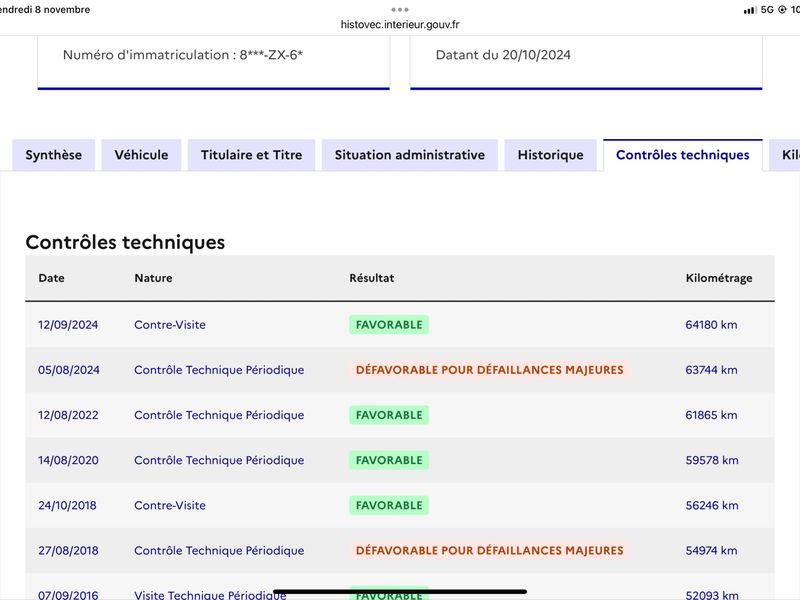Select the Situation administrative tab
The width and height of the screenshot is (800, 600).
coord(410,155)
